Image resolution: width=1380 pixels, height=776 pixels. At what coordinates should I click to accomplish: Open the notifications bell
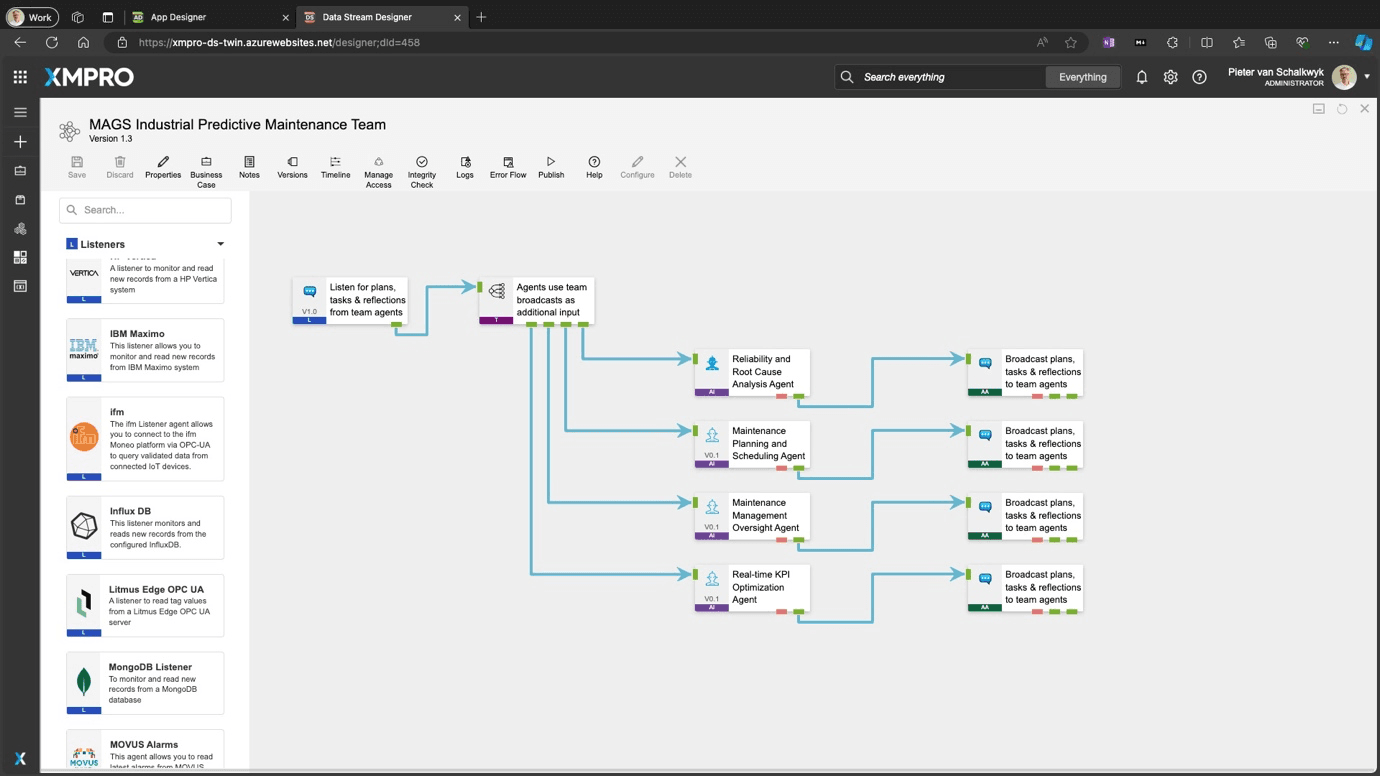pyautogui.click(x=1141, y=77)
